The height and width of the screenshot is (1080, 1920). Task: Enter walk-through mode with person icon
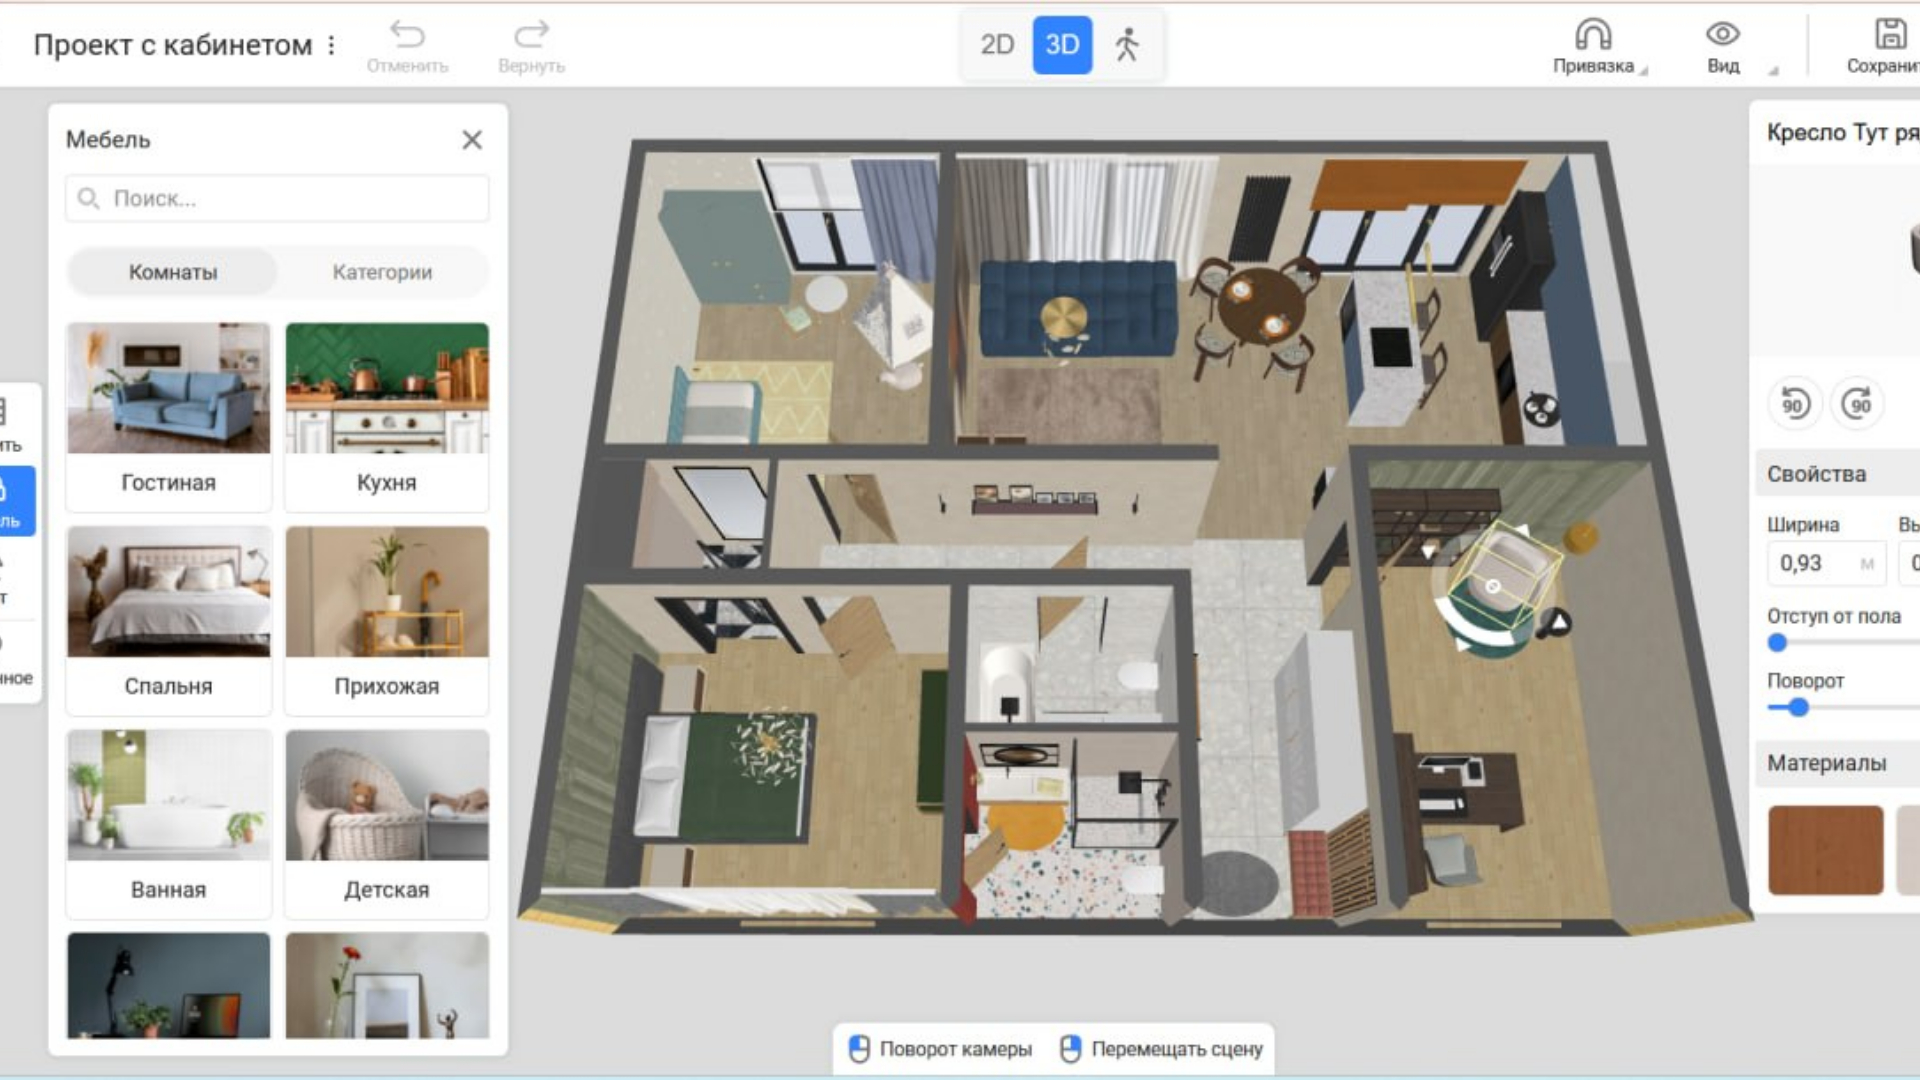(1127, 45)
